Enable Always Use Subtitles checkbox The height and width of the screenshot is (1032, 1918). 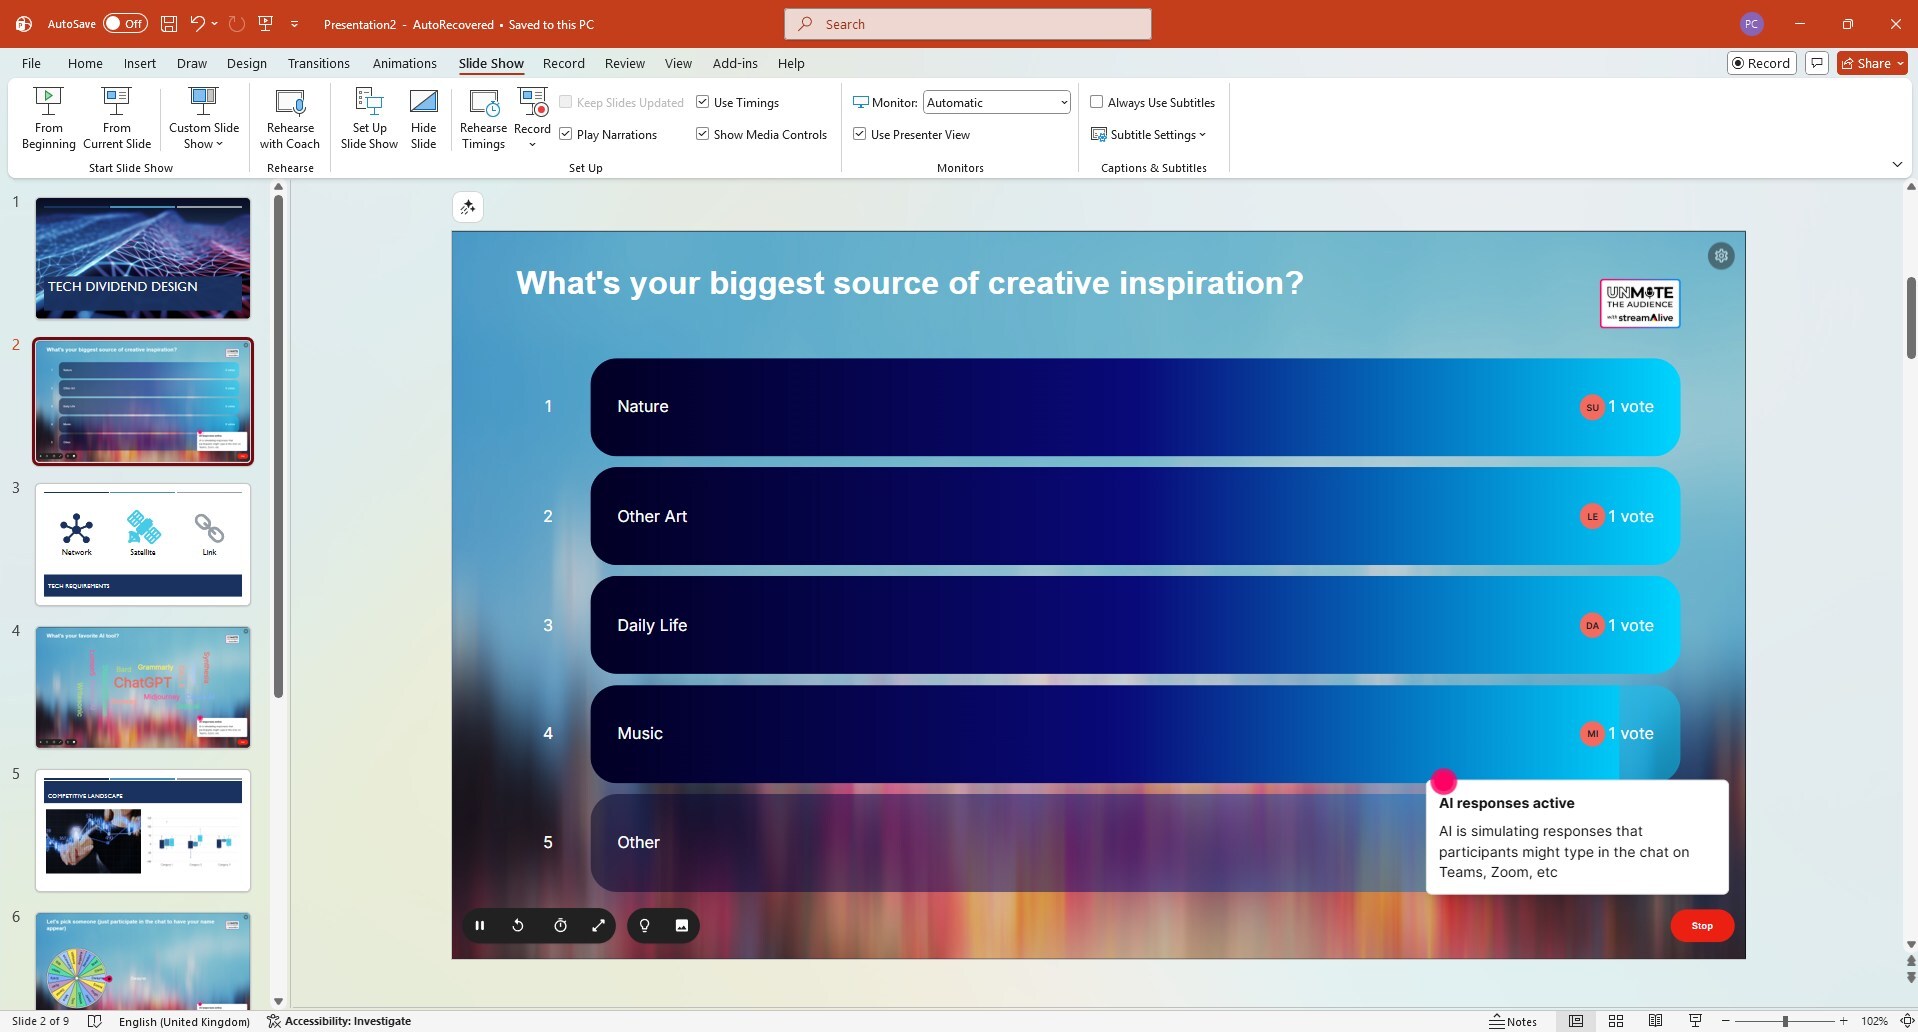pyautogui.click(x=1096, y=102)
